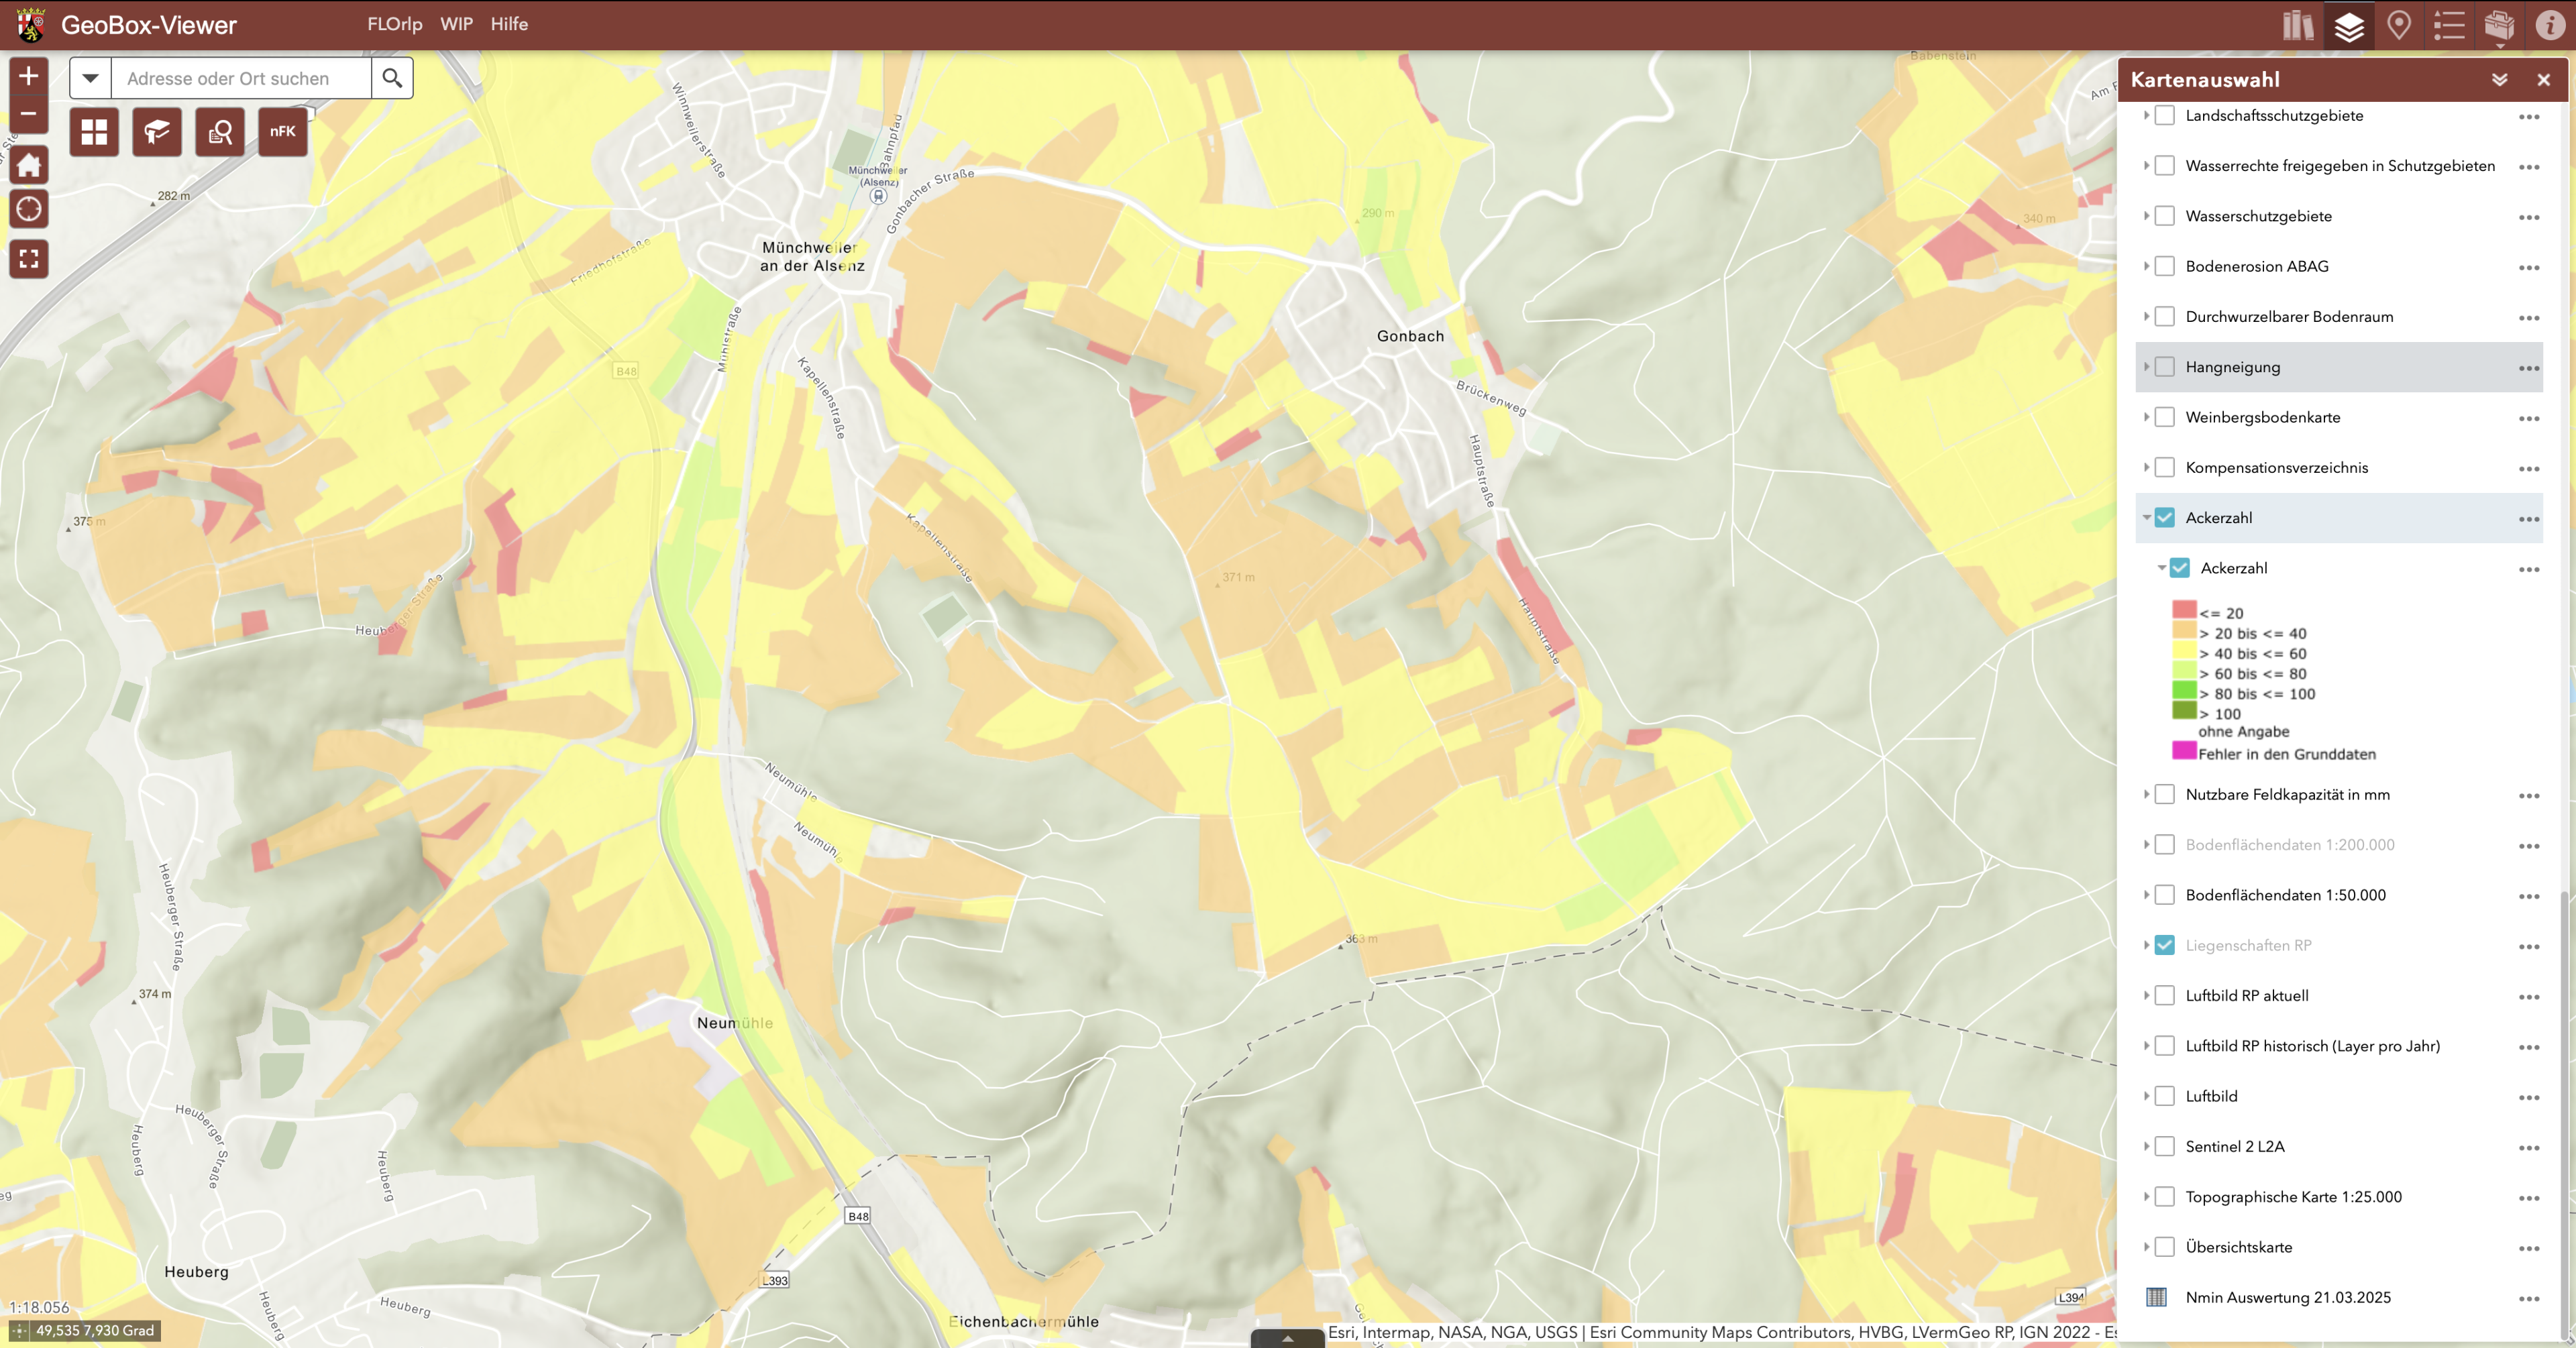The width and height of the screenshot is (2576, 1348).
Task: Click the red <= 20 legend swatch
Action: pyautogui.click(x=2184, y=609)
